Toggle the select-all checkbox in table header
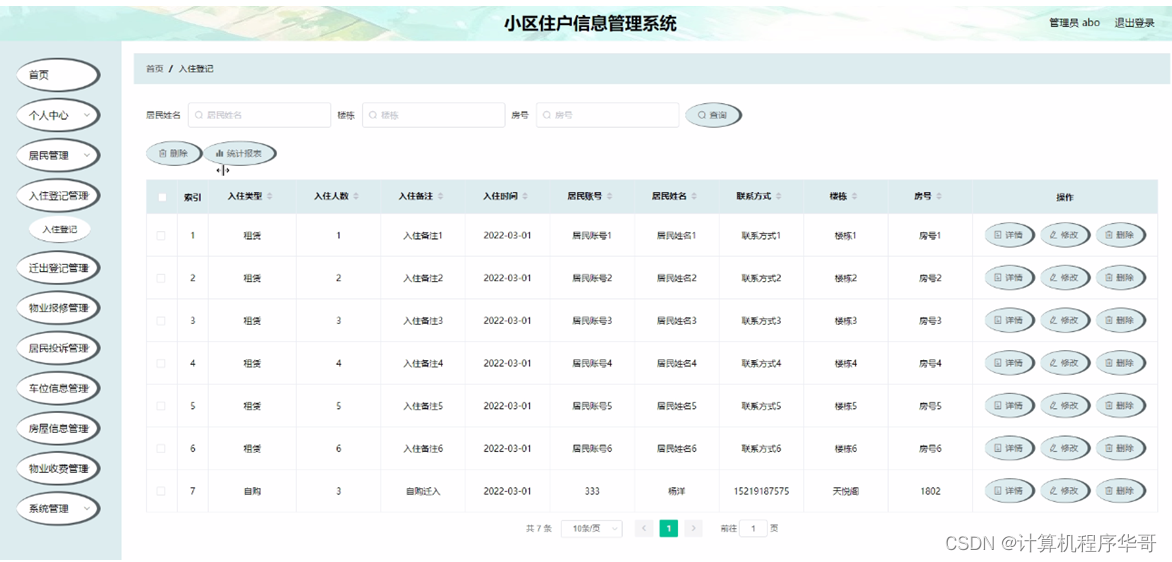Image resolution: width=1172 pixels, height=562 pixels. pos(161,197)
